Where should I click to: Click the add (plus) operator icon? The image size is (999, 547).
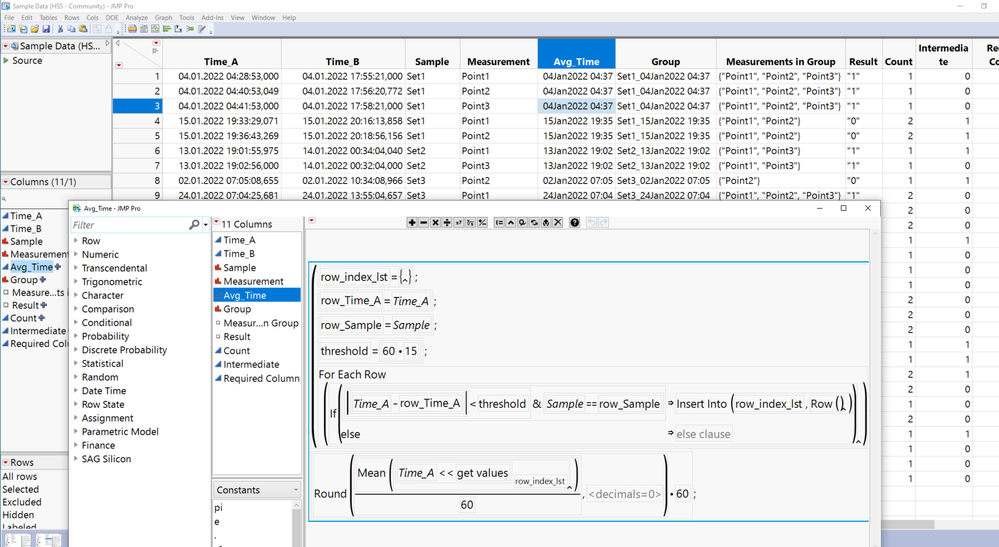click(x=412, y=223)
